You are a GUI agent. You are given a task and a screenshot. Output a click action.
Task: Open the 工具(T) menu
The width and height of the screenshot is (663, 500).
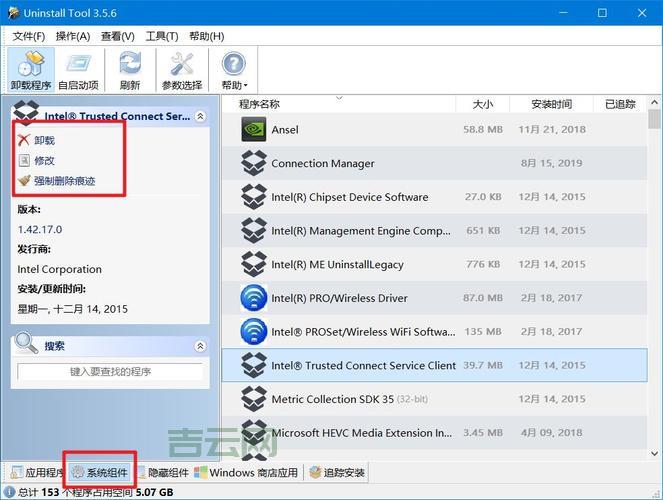(162, 36)
